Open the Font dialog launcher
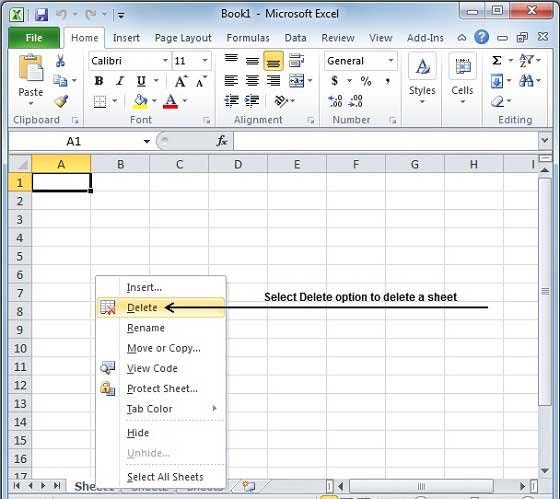The image size is (560, 499). pyautogui.click(x=206, y=120)
